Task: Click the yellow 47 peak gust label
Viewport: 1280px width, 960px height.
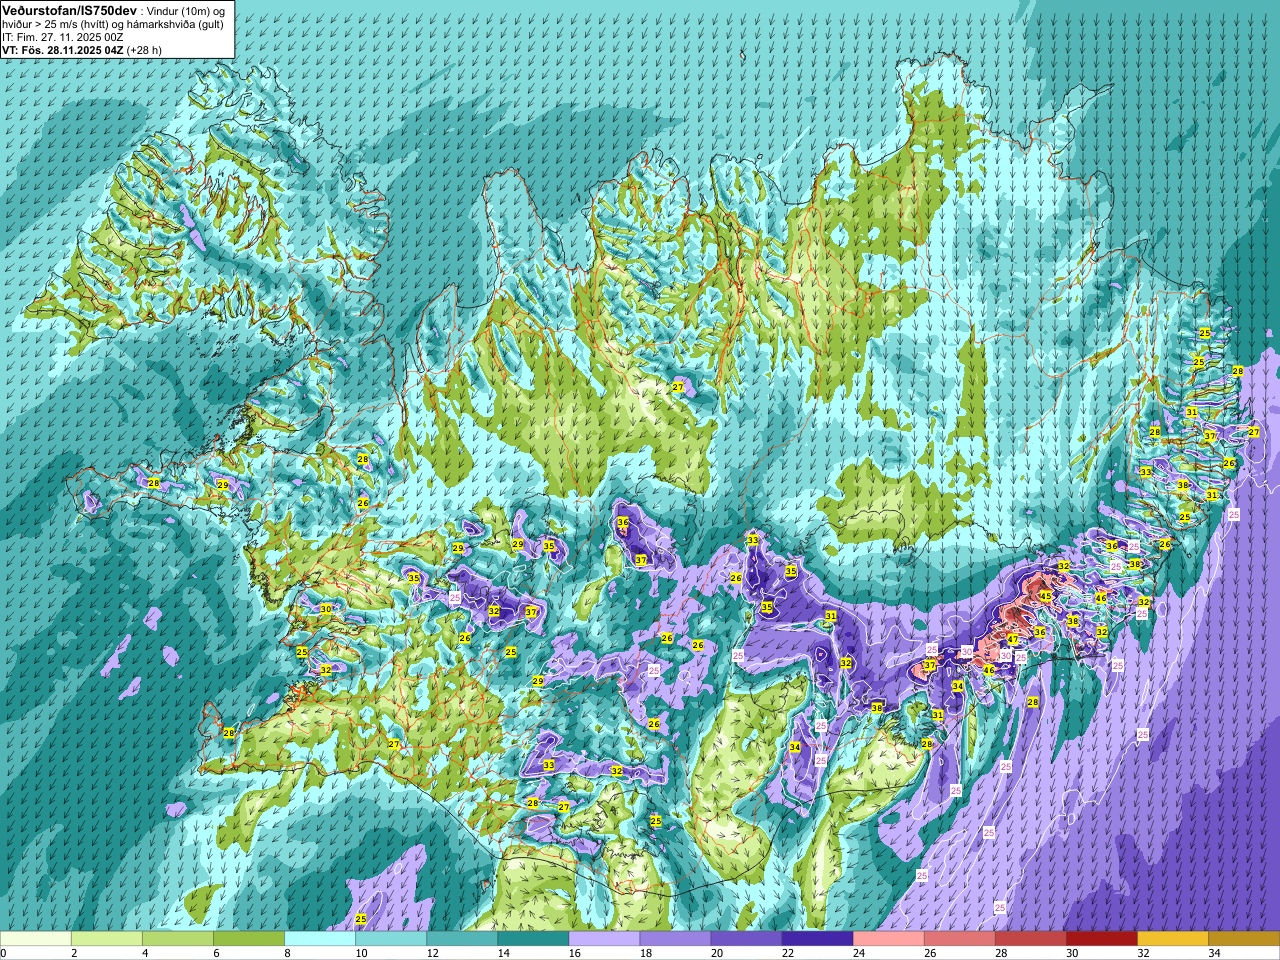Action: [1012, 639]
